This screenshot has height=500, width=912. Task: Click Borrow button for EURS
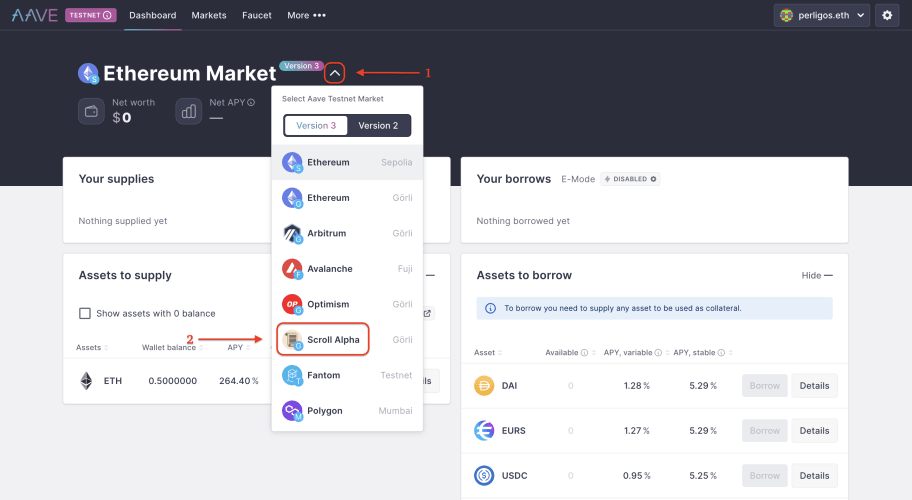[764, 431]
